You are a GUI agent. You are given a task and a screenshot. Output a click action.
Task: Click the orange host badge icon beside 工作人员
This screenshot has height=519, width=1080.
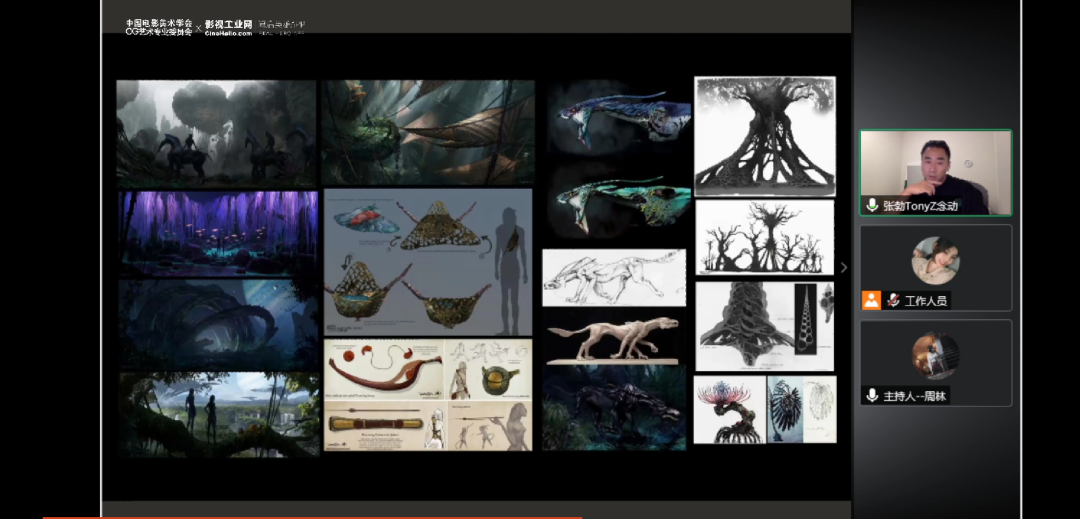pyautogui.click(x=871, y=300)
